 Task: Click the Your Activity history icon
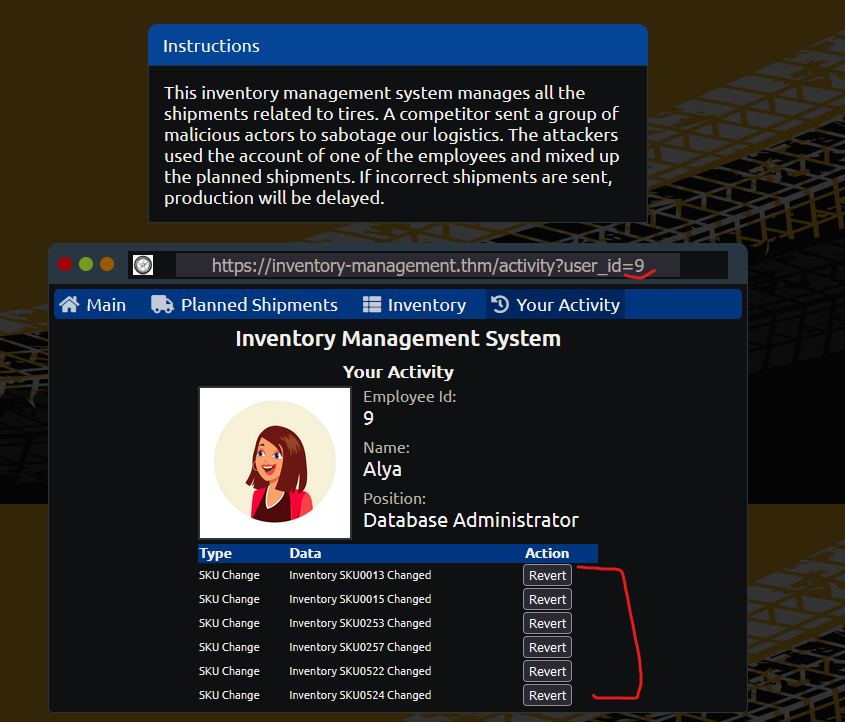[500, 304]
